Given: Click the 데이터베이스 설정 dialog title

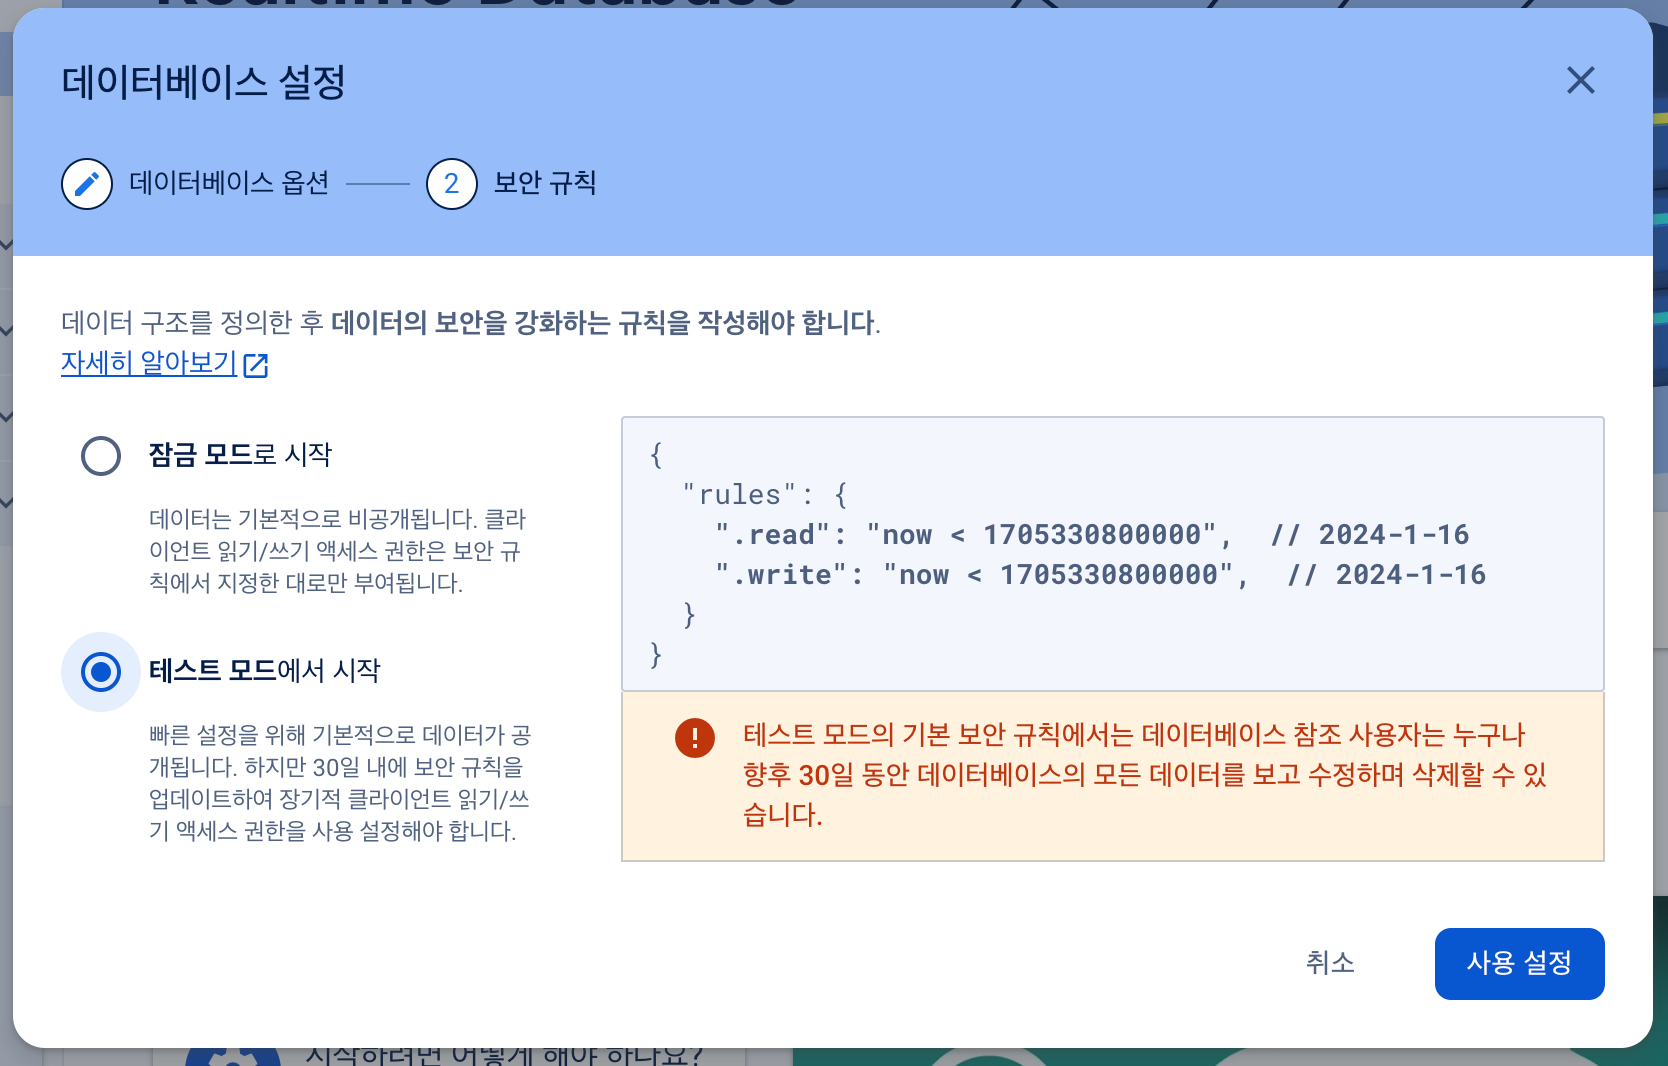Looking at the screenshot, I should coord(204,82).
